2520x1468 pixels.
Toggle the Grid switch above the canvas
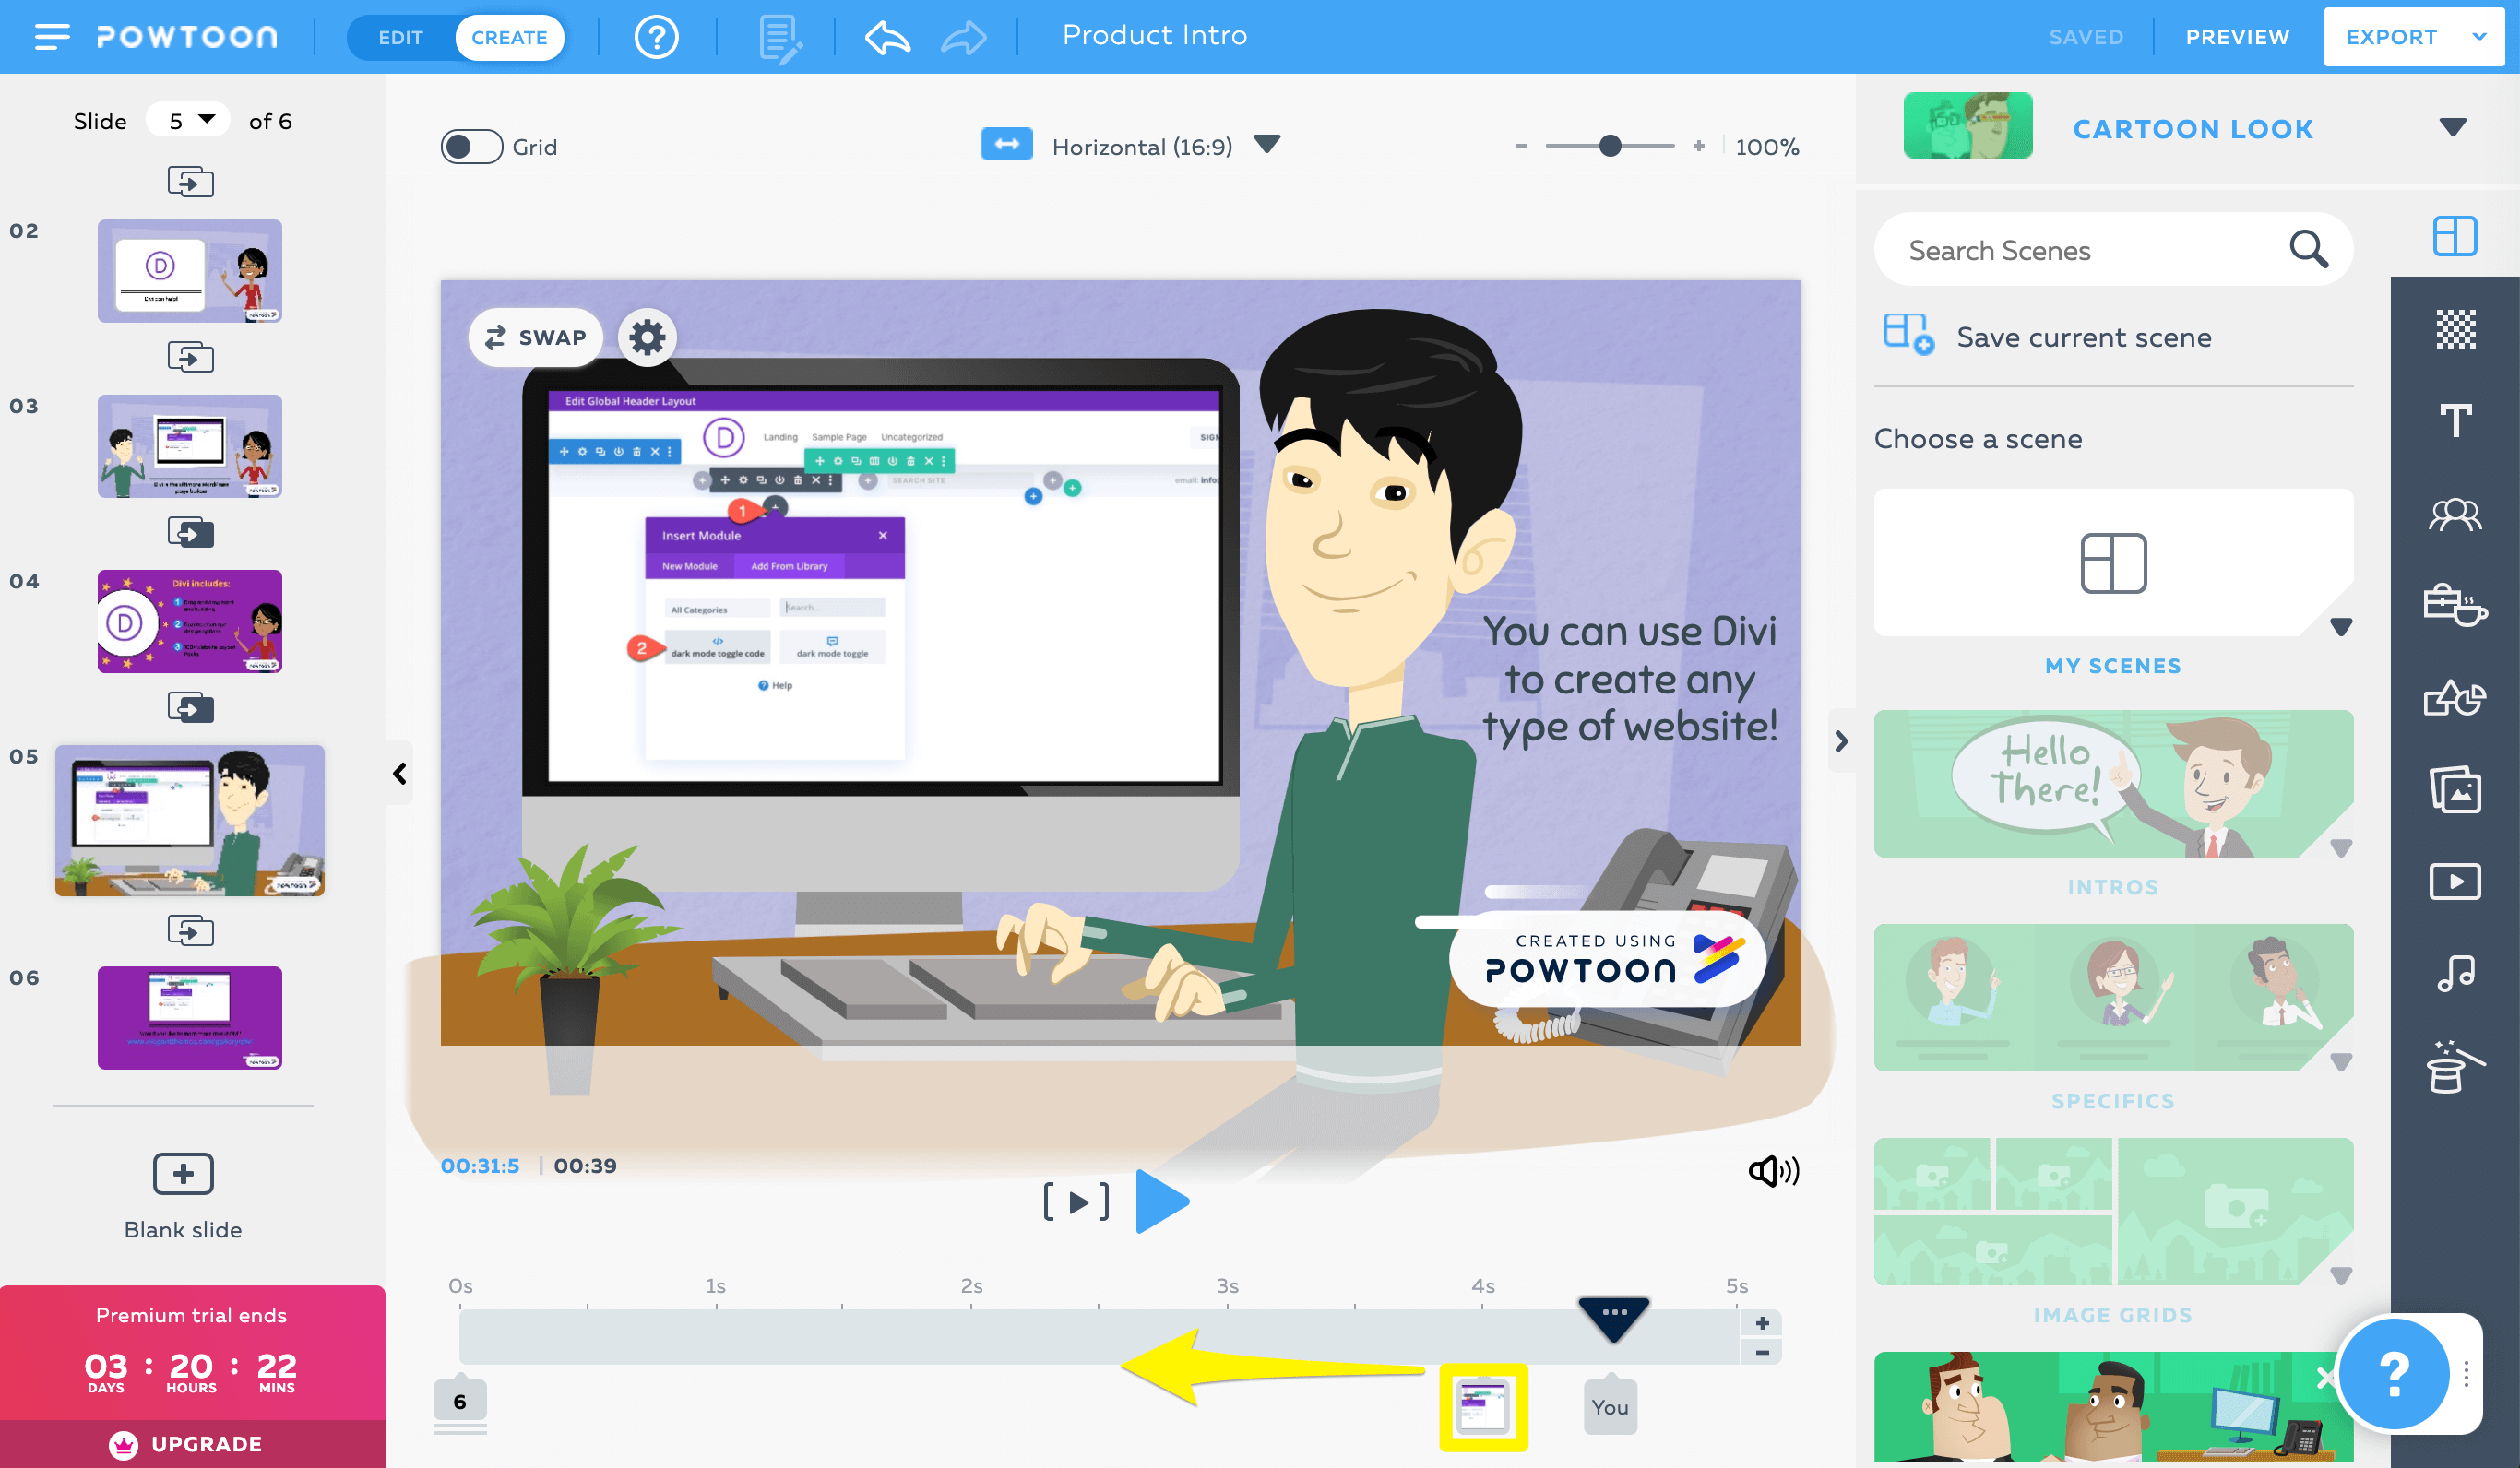(470, 146)
